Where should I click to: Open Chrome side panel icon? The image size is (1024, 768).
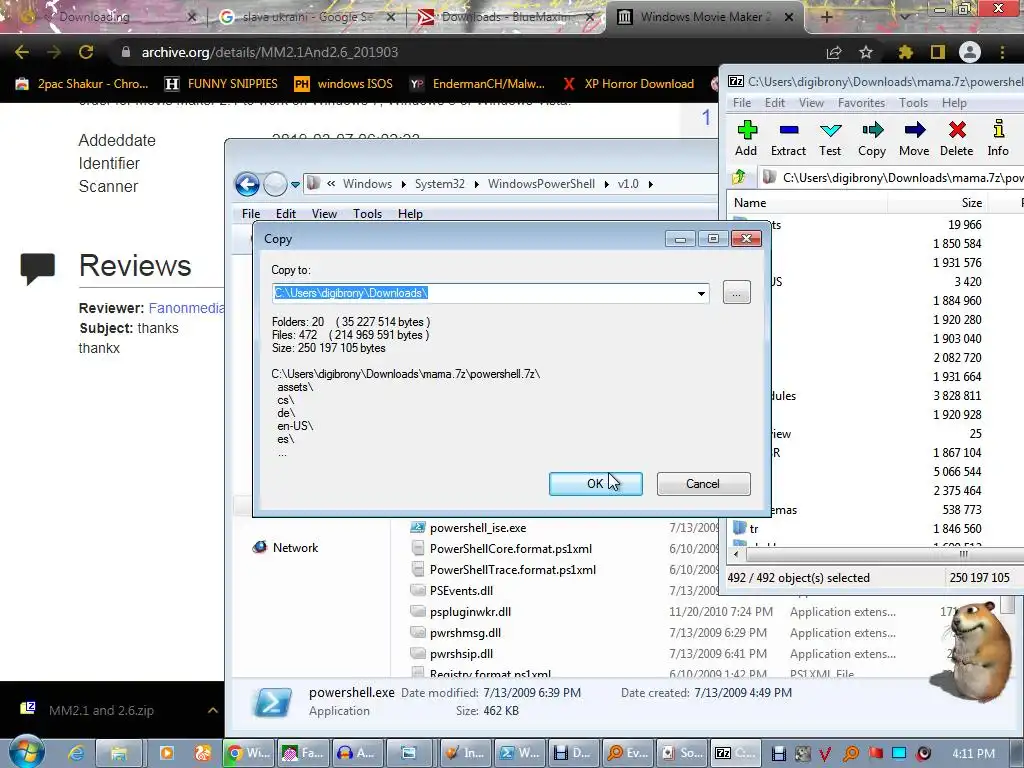(937, 52)
